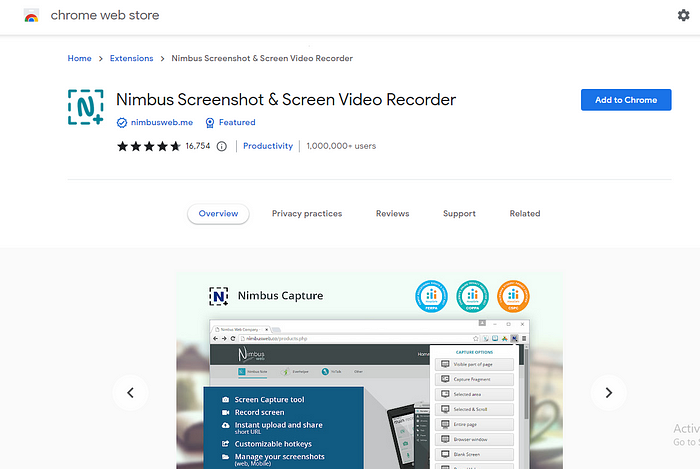700x469 pixels.
Task: Switch to the Reviews tab
Action: pos(392,214)
